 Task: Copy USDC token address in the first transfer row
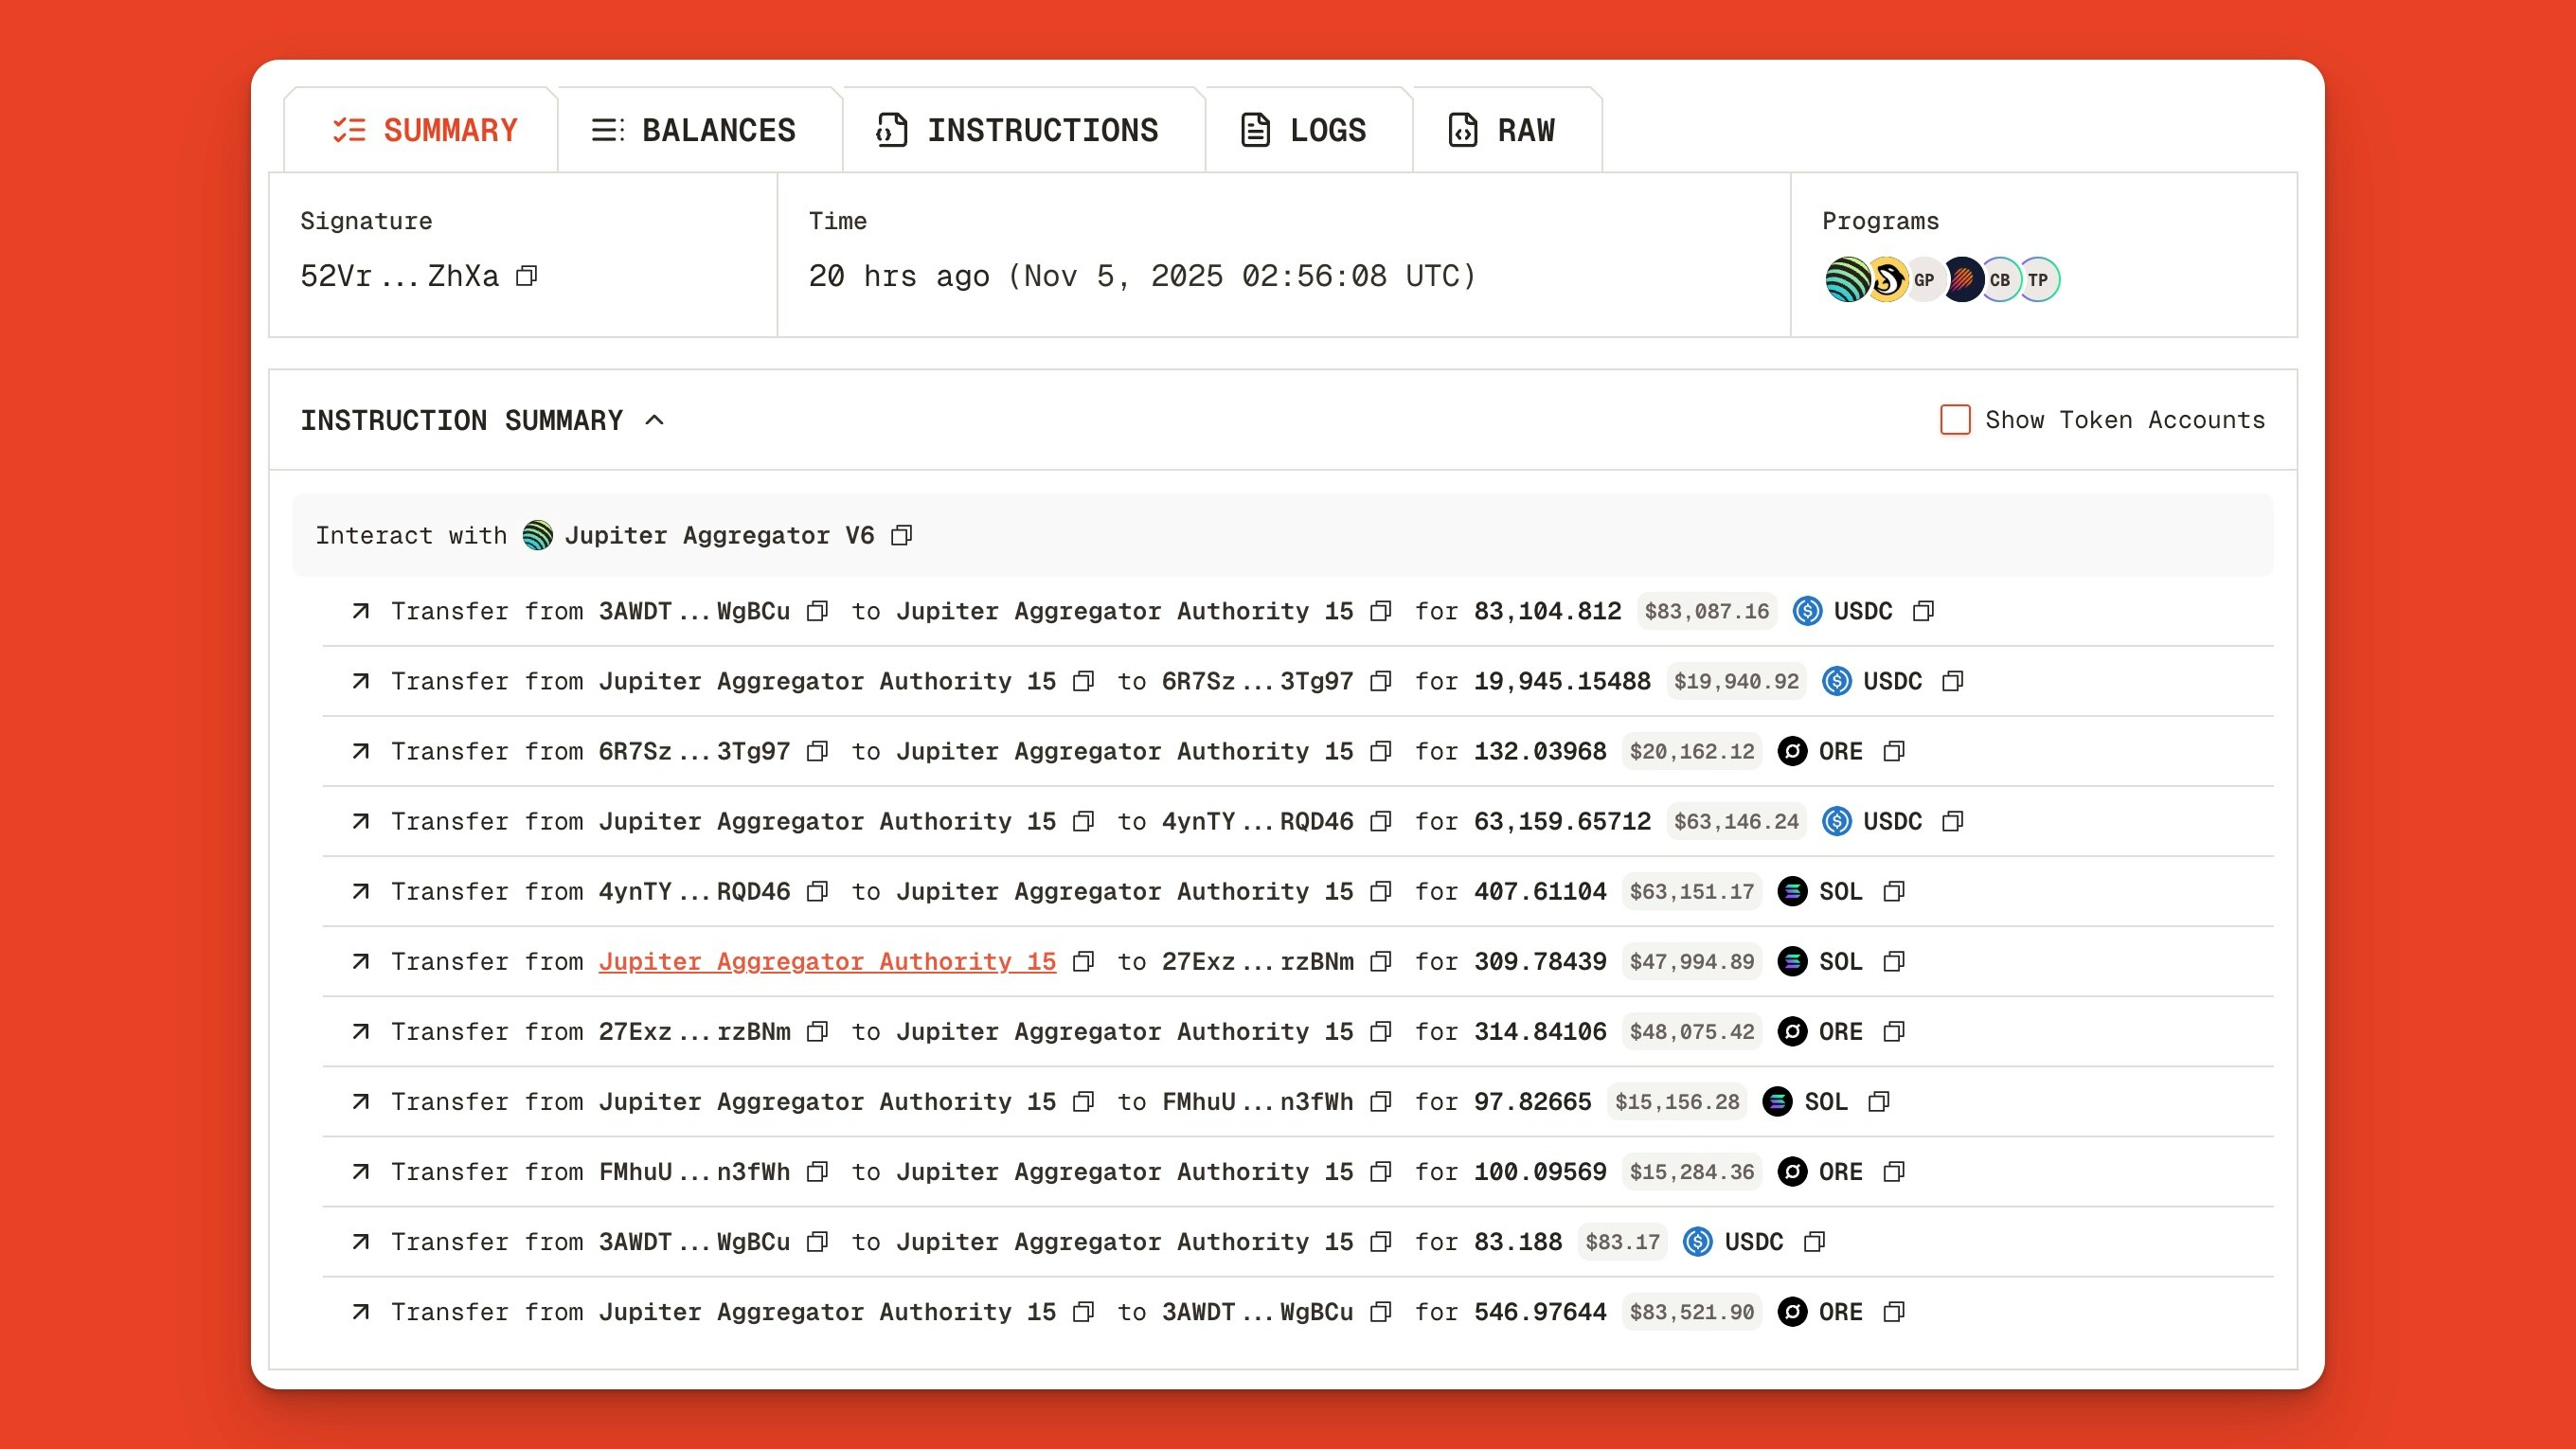[x=1923, y=611]
